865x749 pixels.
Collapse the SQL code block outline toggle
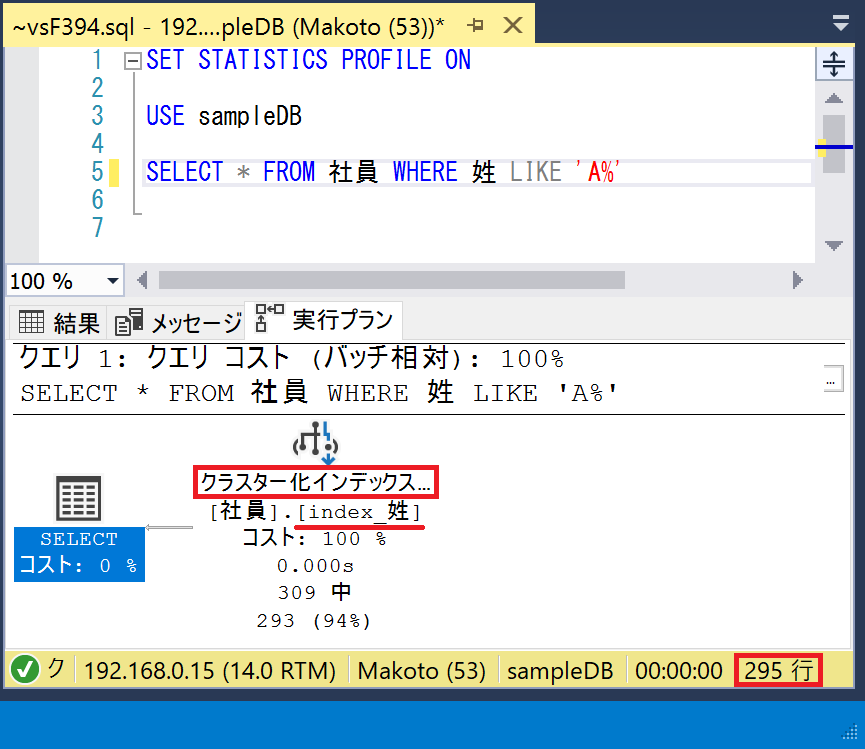[132, 60]
